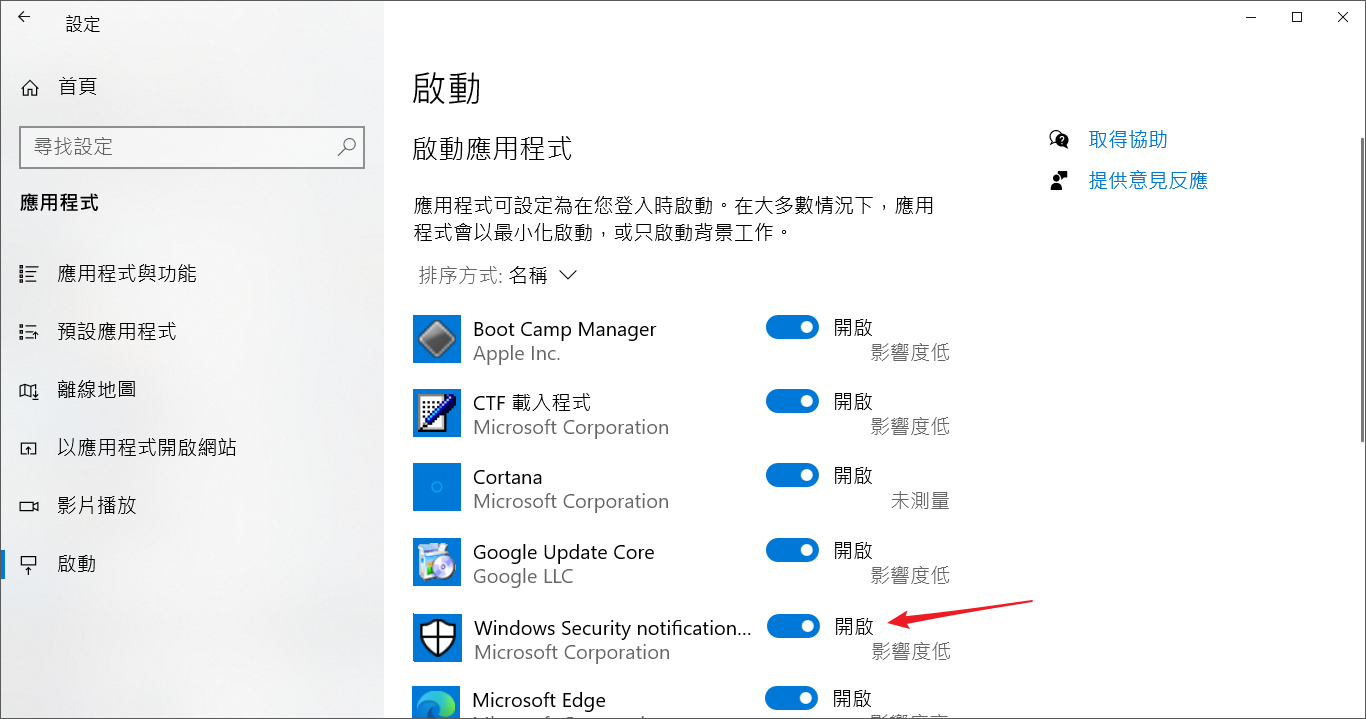Click the Microsoft Edge app icon

[437, 702]
